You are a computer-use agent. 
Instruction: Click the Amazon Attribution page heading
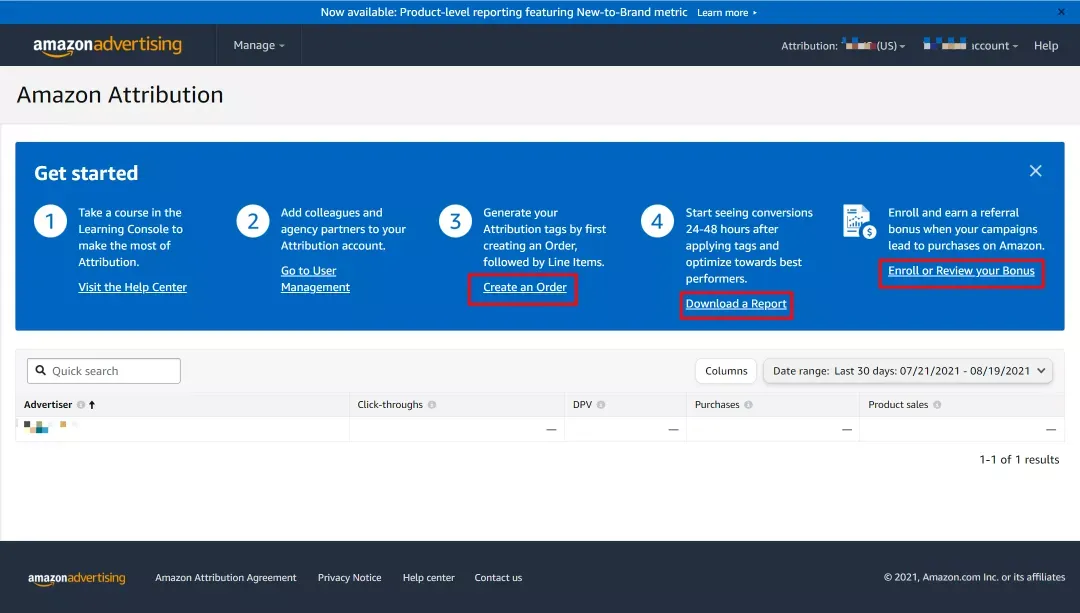(x=120, y=95)
